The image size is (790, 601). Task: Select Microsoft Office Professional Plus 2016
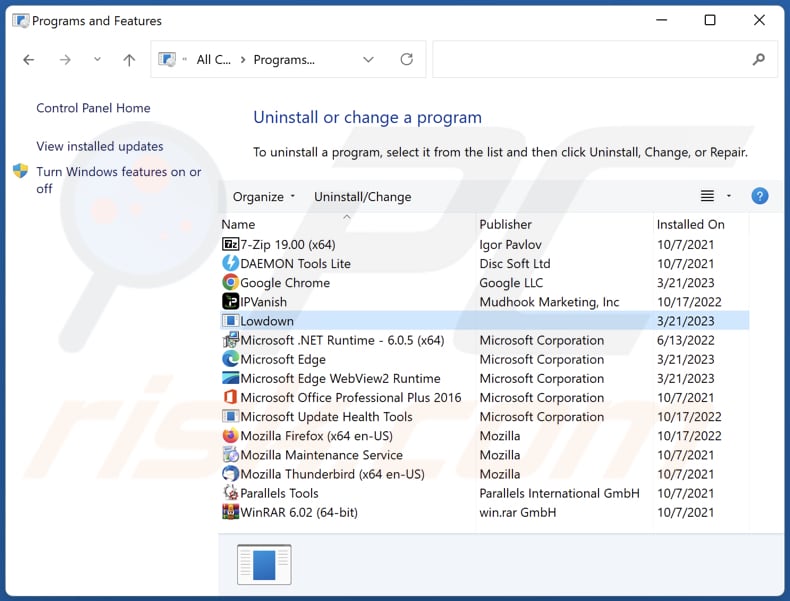pos(485,397)
